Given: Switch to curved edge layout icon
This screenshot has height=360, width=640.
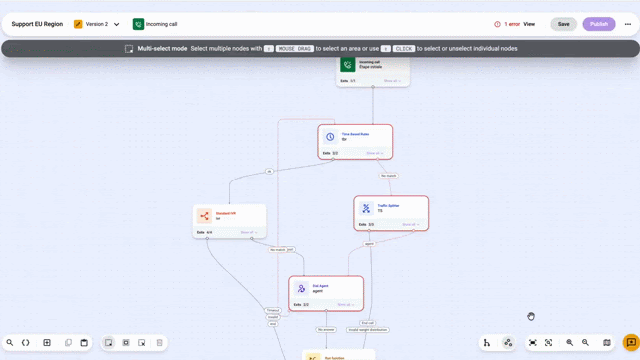Looking at the screenshot, I should click(x=508, y=342).
